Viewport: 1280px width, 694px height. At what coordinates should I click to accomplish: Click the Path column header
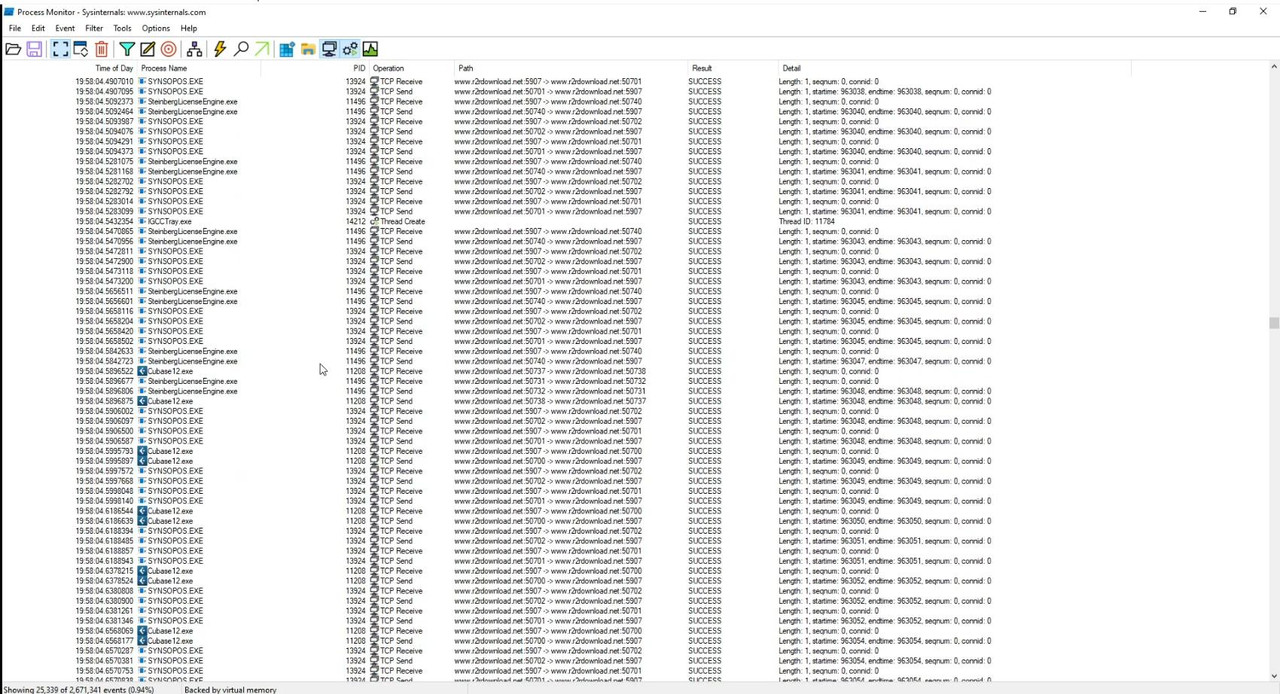click(x=466, y=68)
